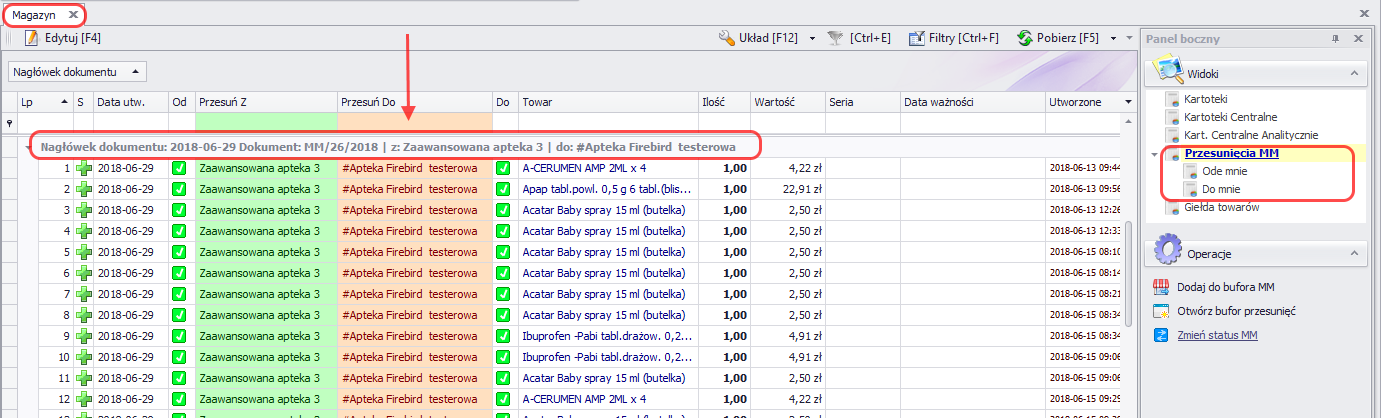The height and width of the screenshot is (418, 1381).
Task: Open Układ [F12] layout wrench icon
Action: [727, 38]
